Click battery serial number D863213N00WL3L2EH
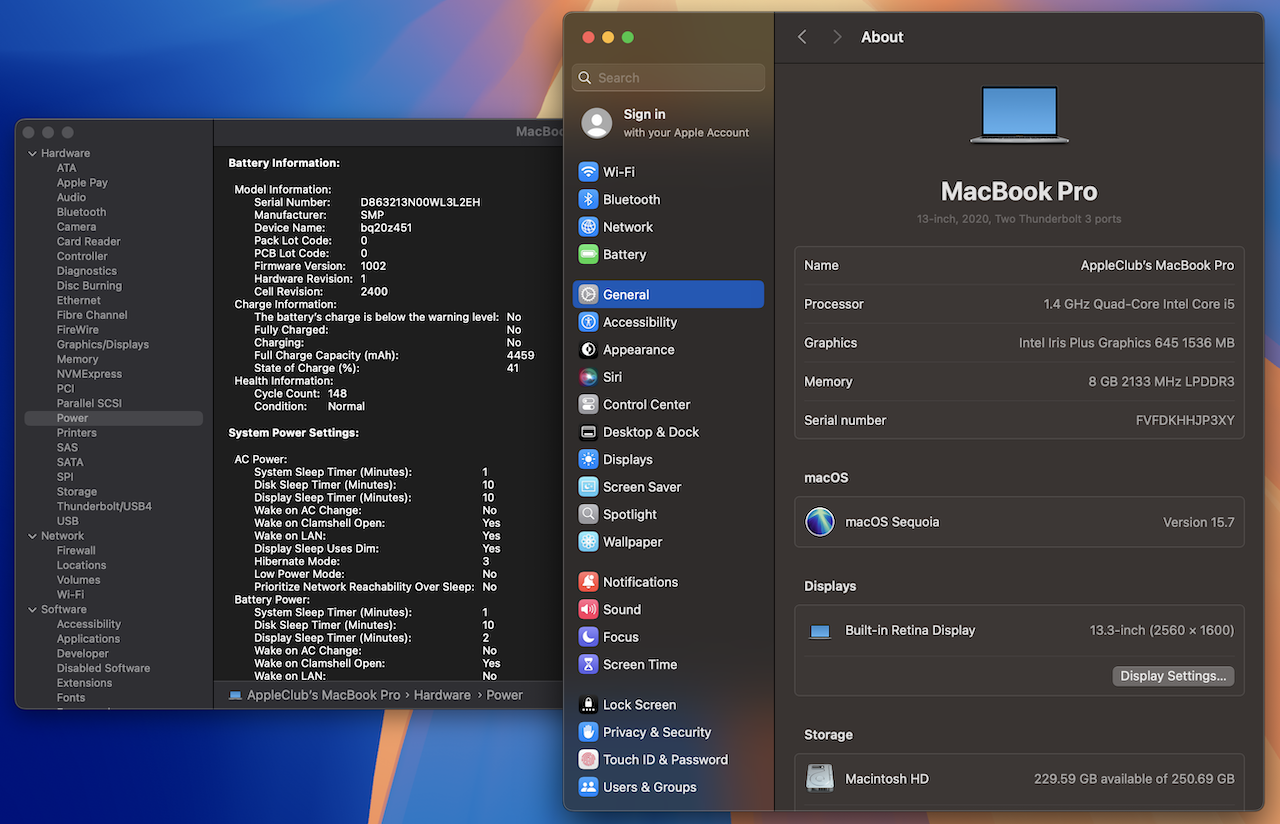 (x=420, y=202)
